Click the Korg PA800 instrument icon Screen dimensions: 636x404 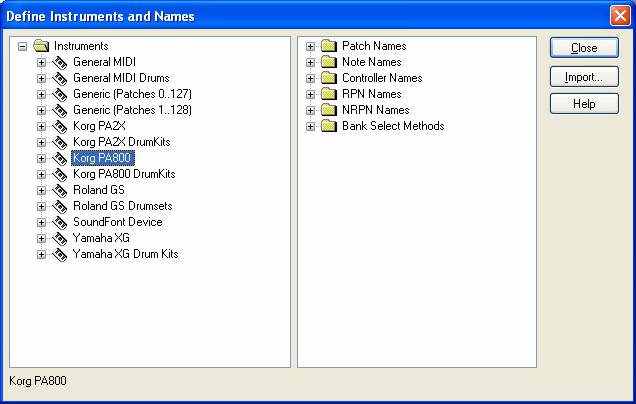(60, 158)
